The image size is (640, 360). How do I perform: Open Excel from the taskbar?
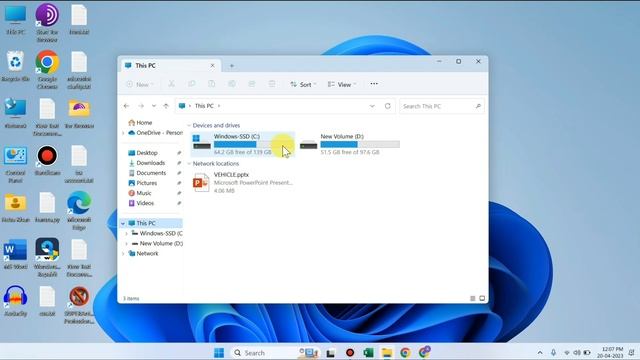tap(368, 353)
